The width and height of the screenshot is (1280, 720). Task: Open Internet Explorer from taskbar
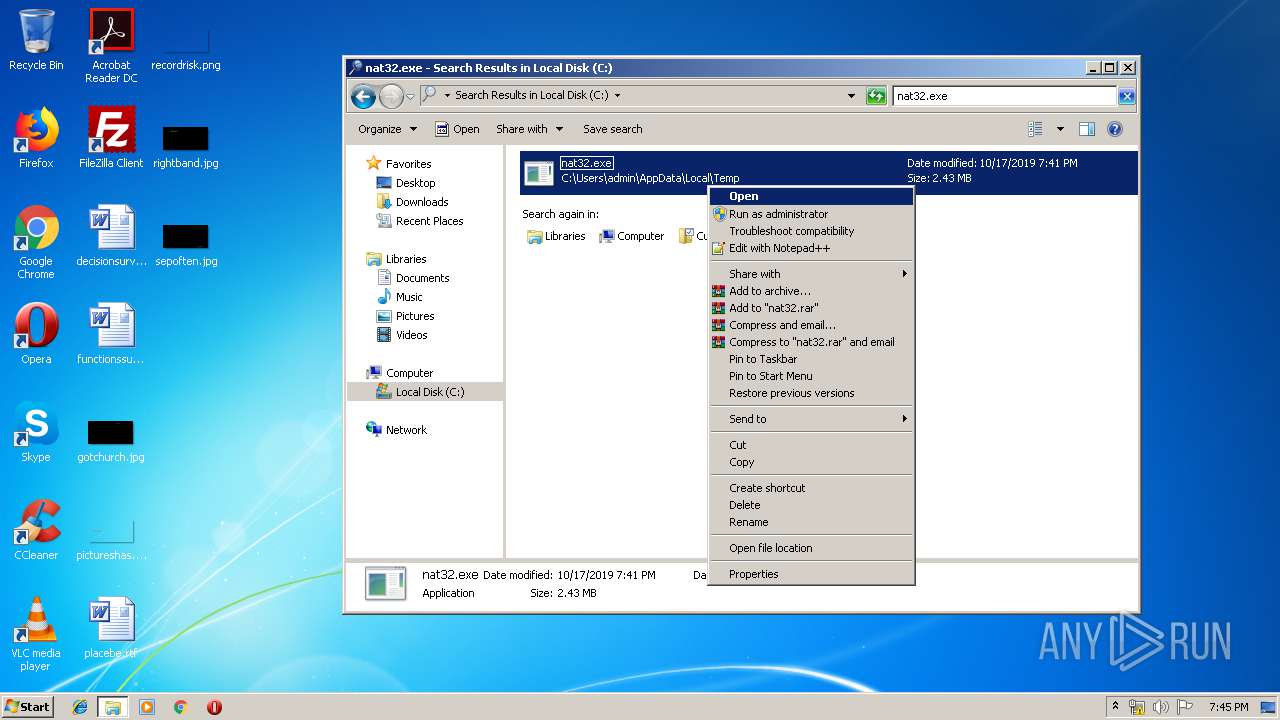click(80, 707)
